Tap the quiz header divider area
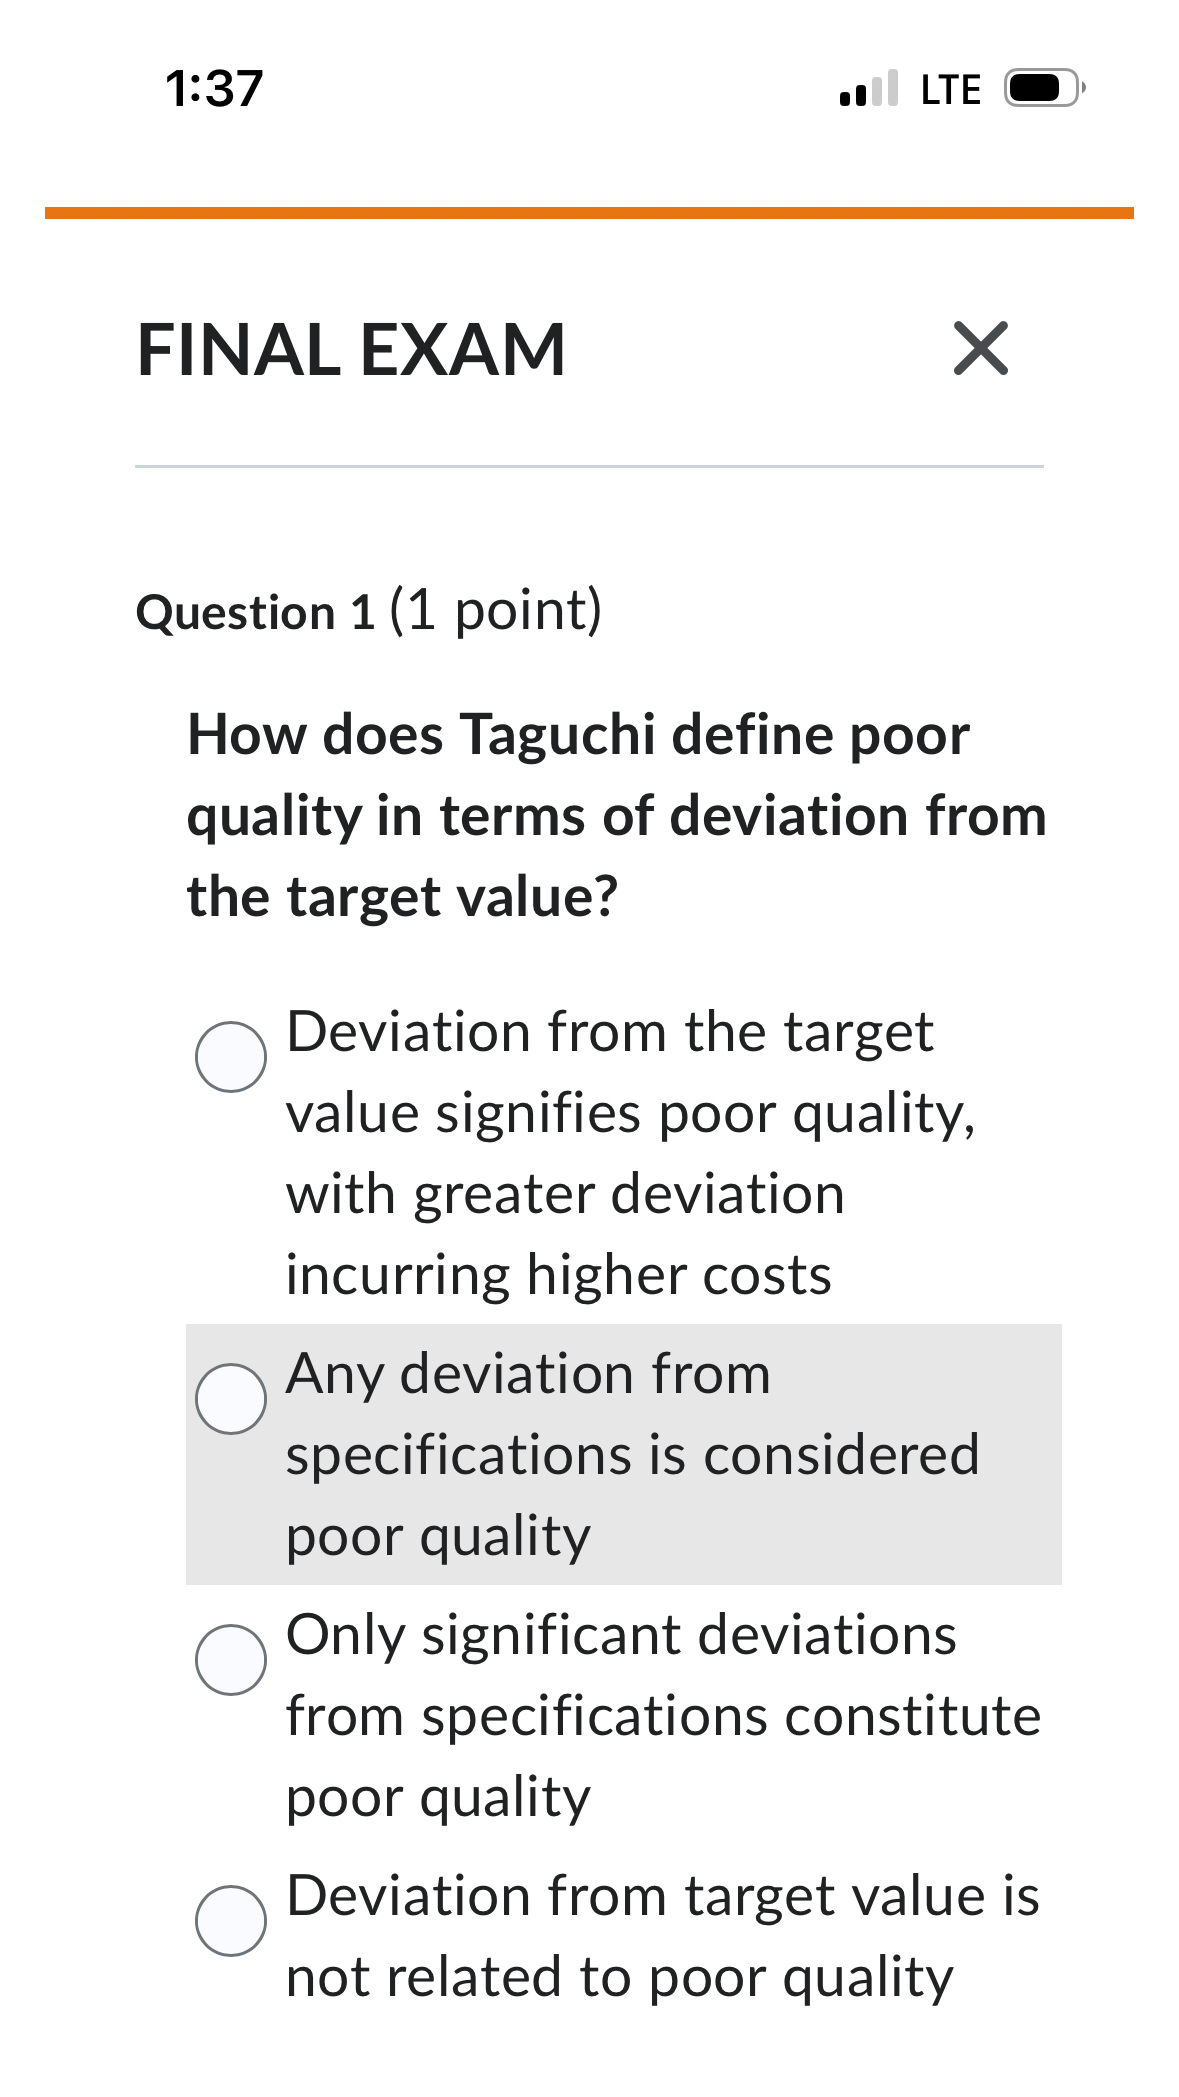The image size is (1179, 2097). pyautogui.click(x=589, y=466)
